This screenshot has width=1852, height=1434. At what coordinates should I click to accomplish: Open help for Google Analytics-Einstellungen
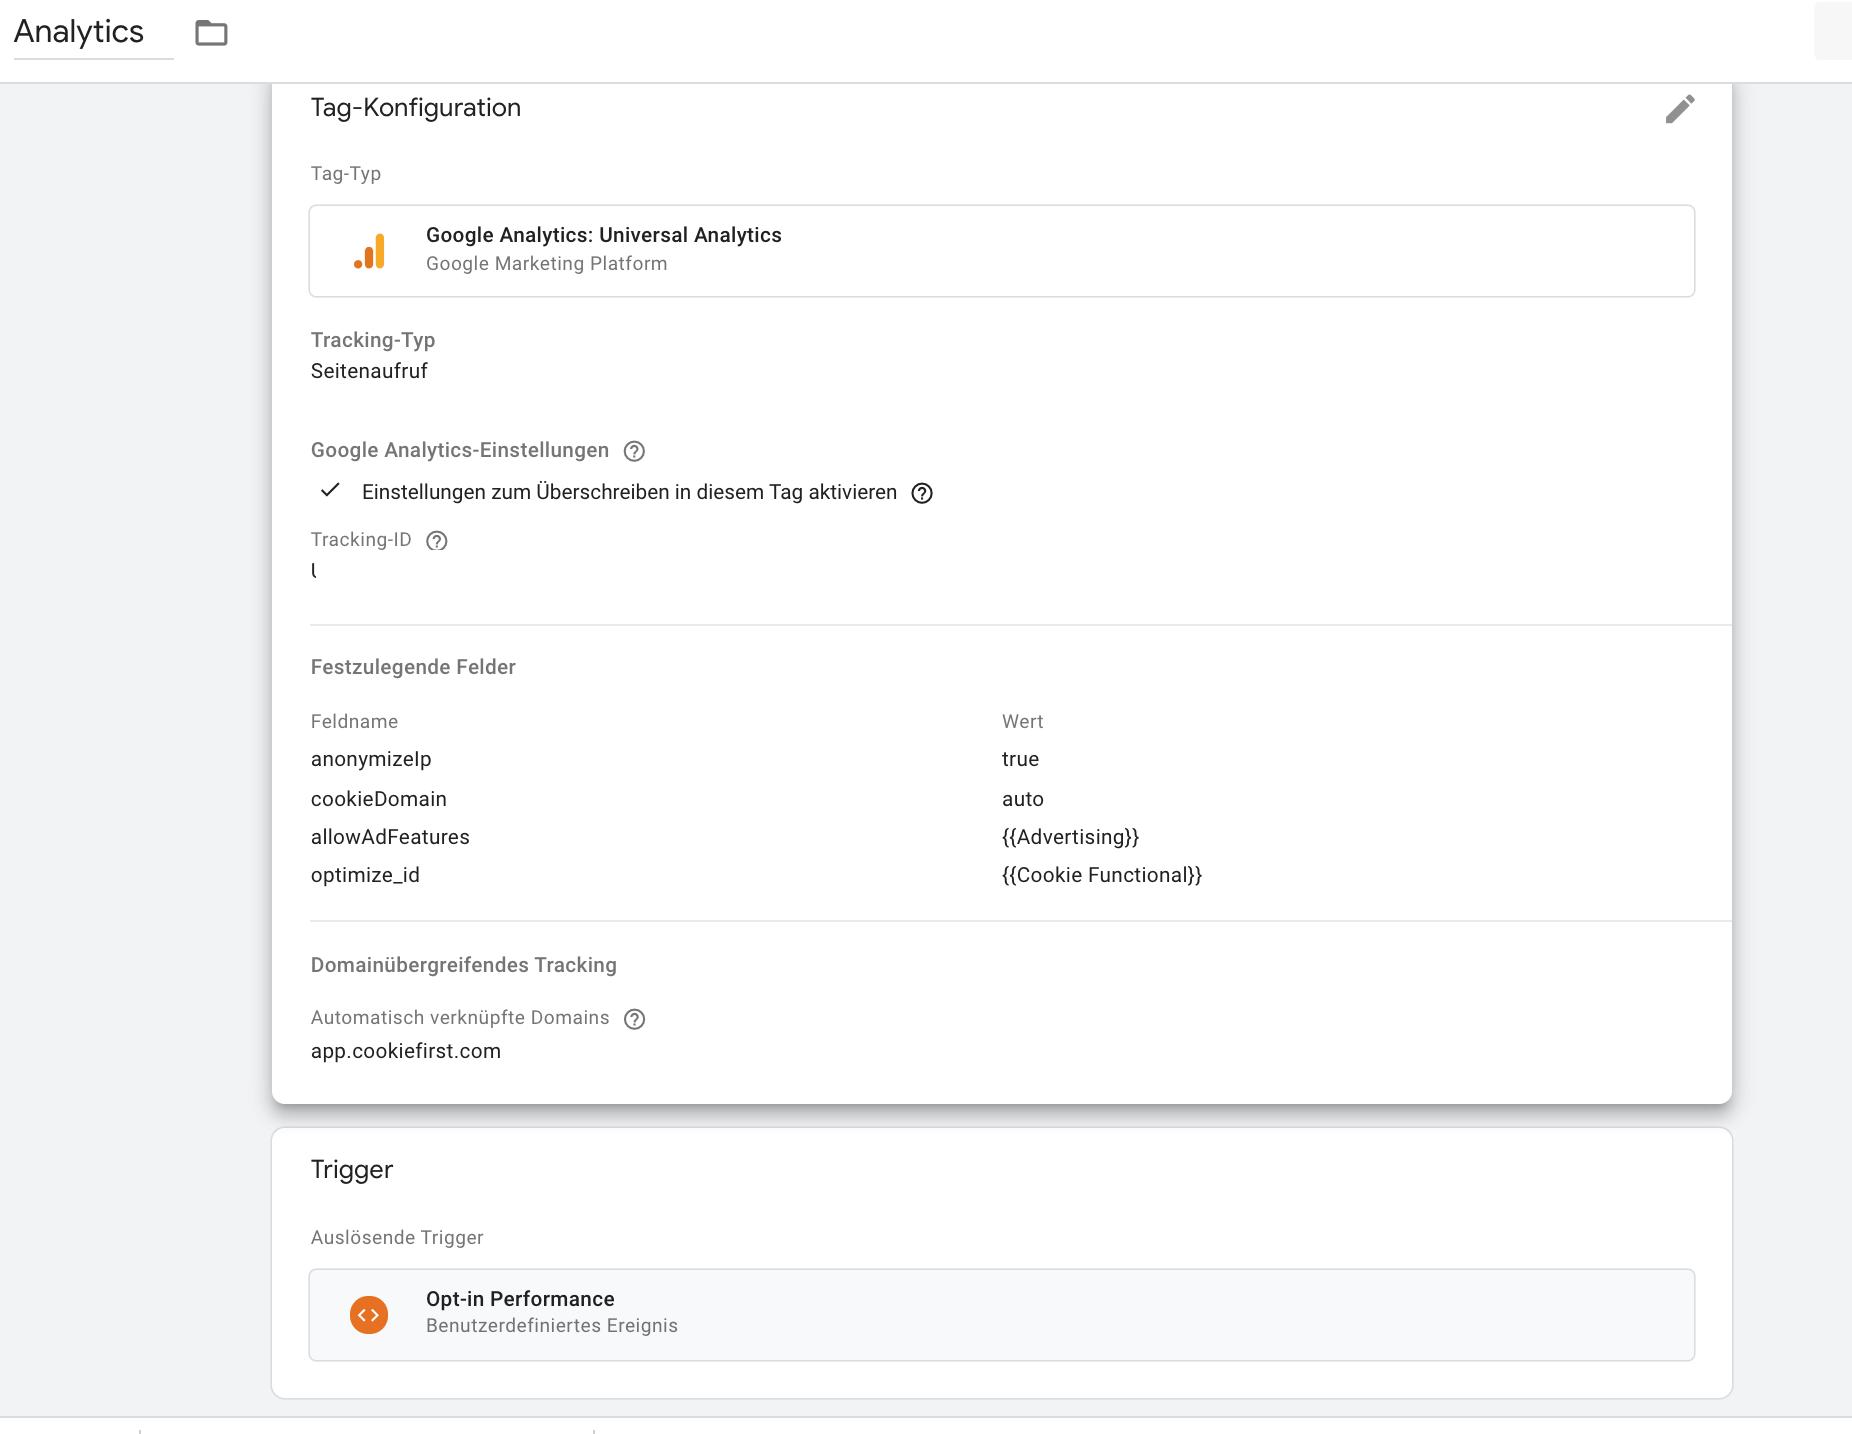click(x=634, y=451)
